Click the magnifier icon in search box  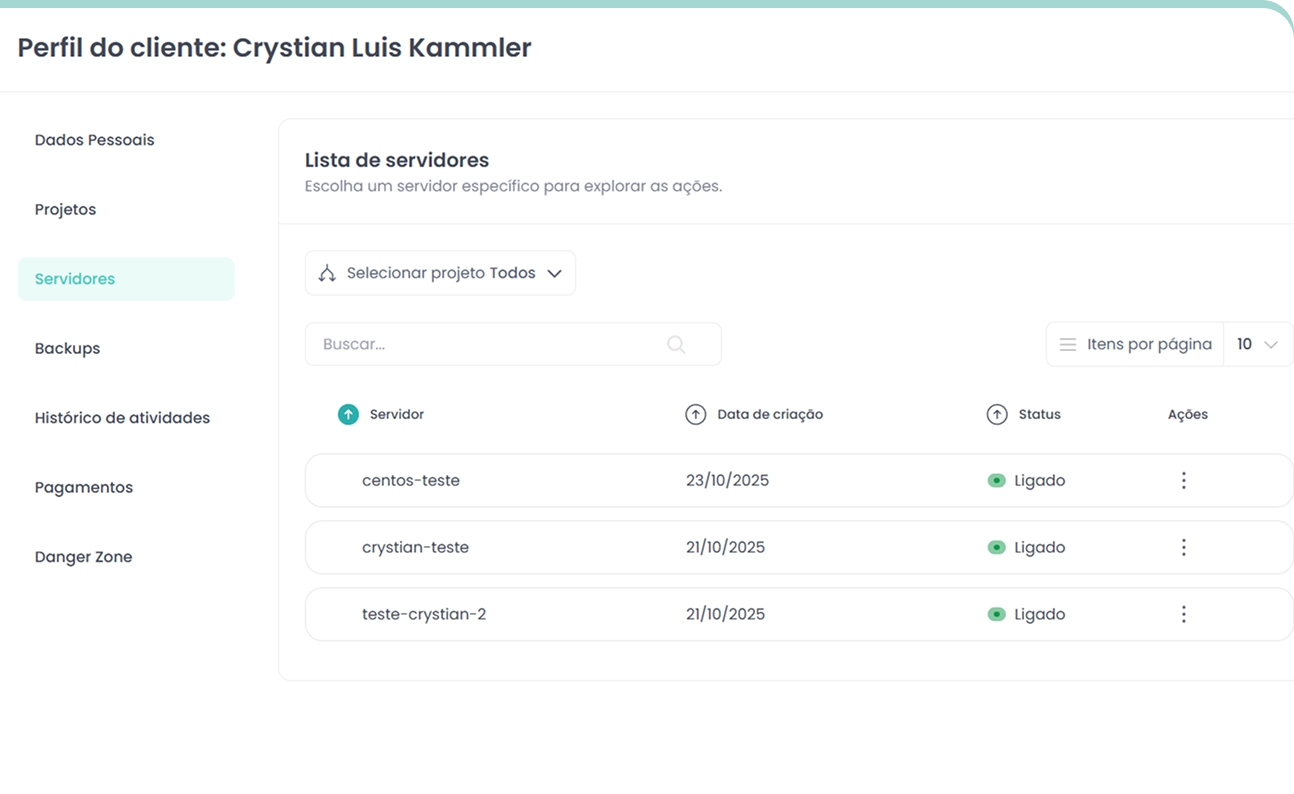[x=676, y=344]
